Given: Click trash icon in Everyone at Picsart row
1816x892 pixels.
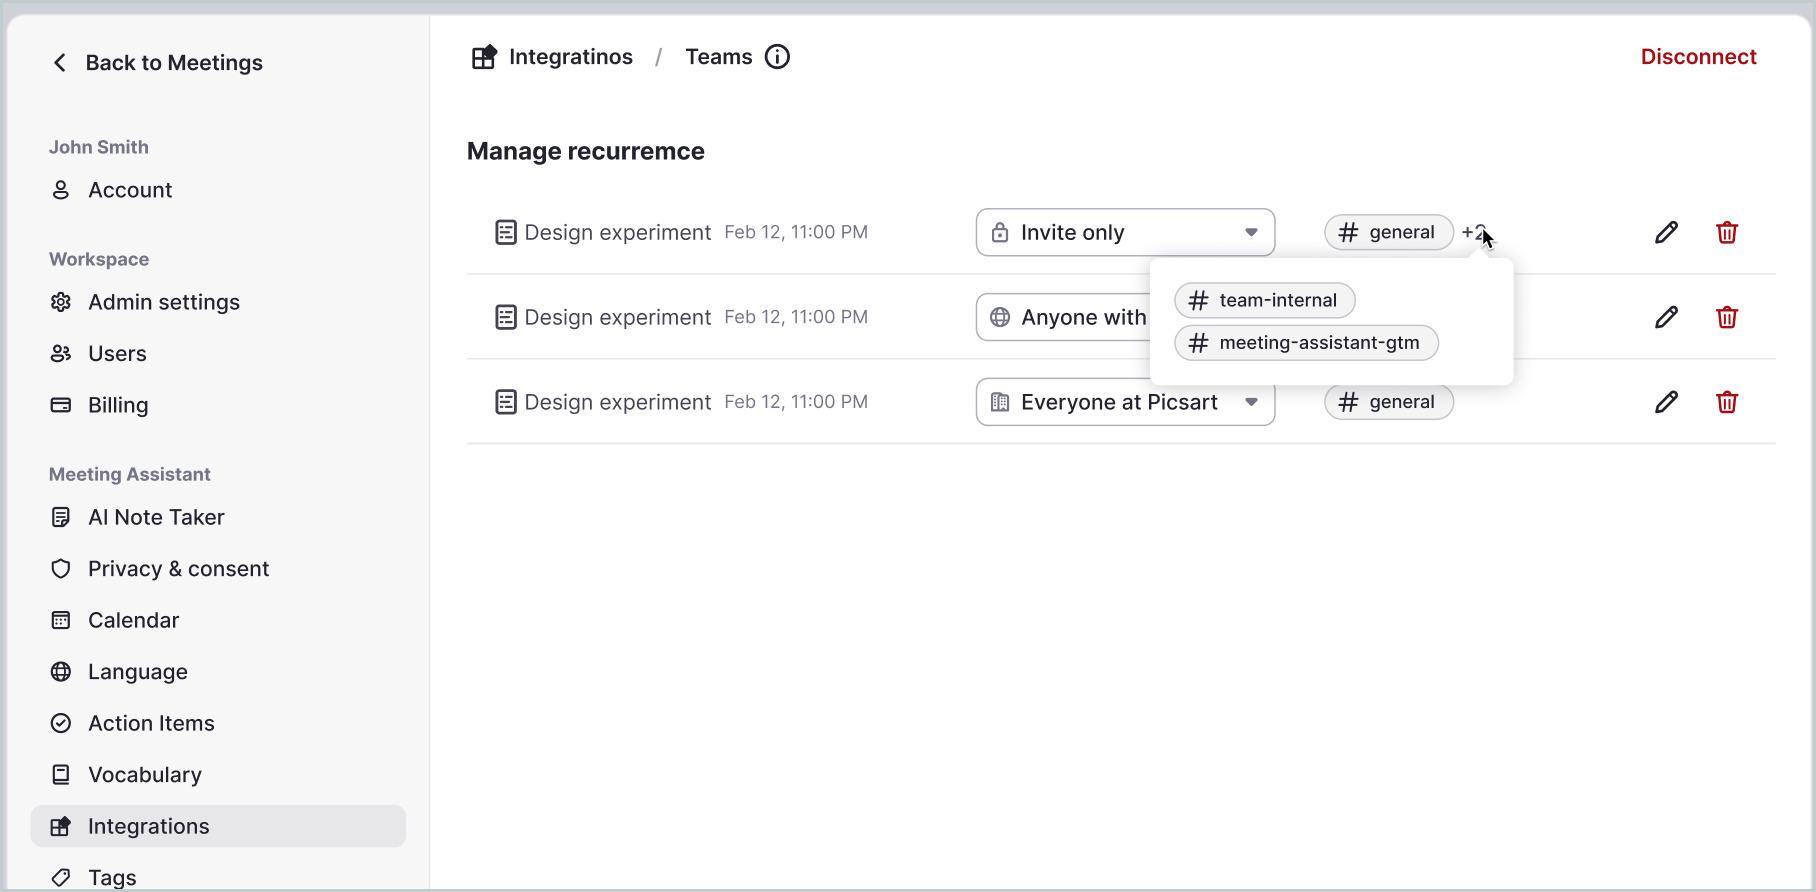Looking at the screenshot, I should pos(1726,402).
